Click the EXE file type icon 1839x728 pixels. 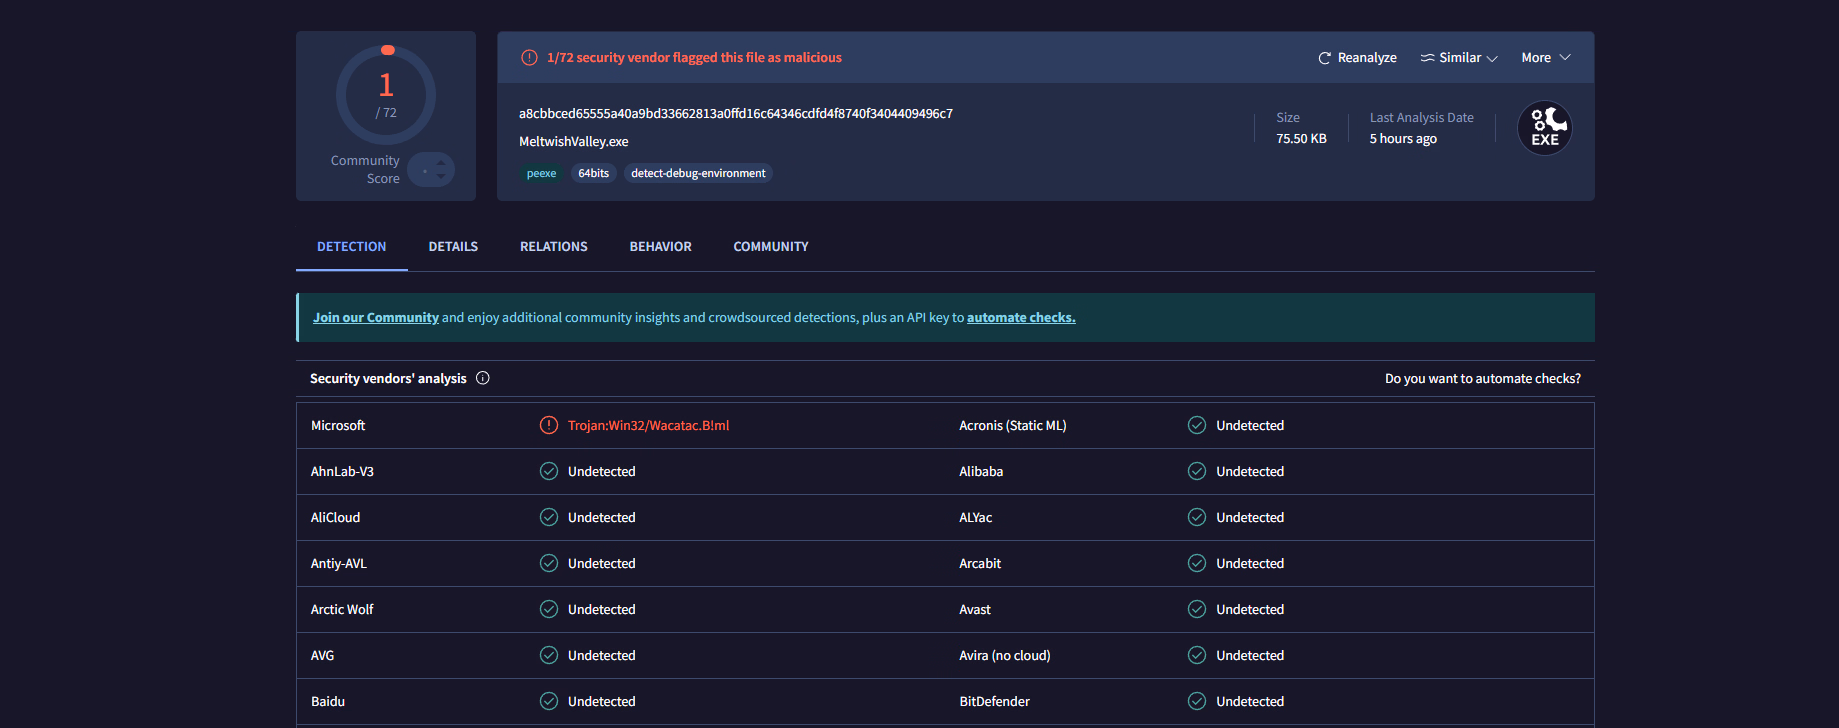point(1544,129)
